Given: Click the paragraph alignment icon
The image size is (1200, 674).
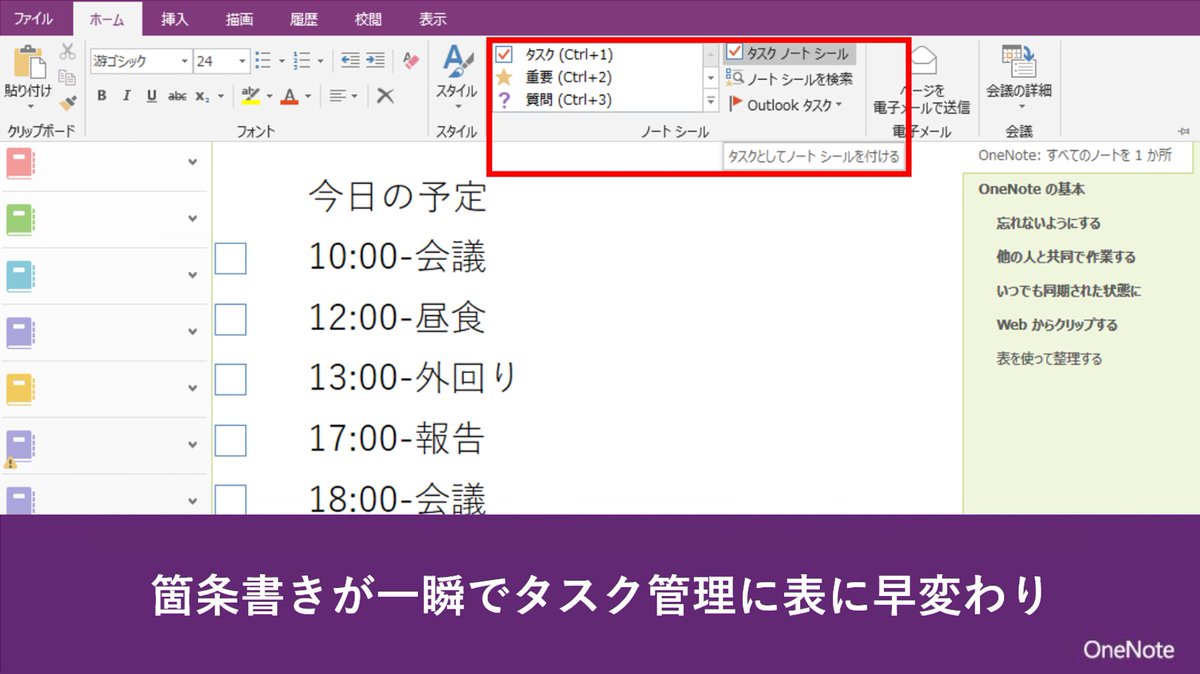Looking at the screenshot, I should pyautogui.click(x=339, y=96).
